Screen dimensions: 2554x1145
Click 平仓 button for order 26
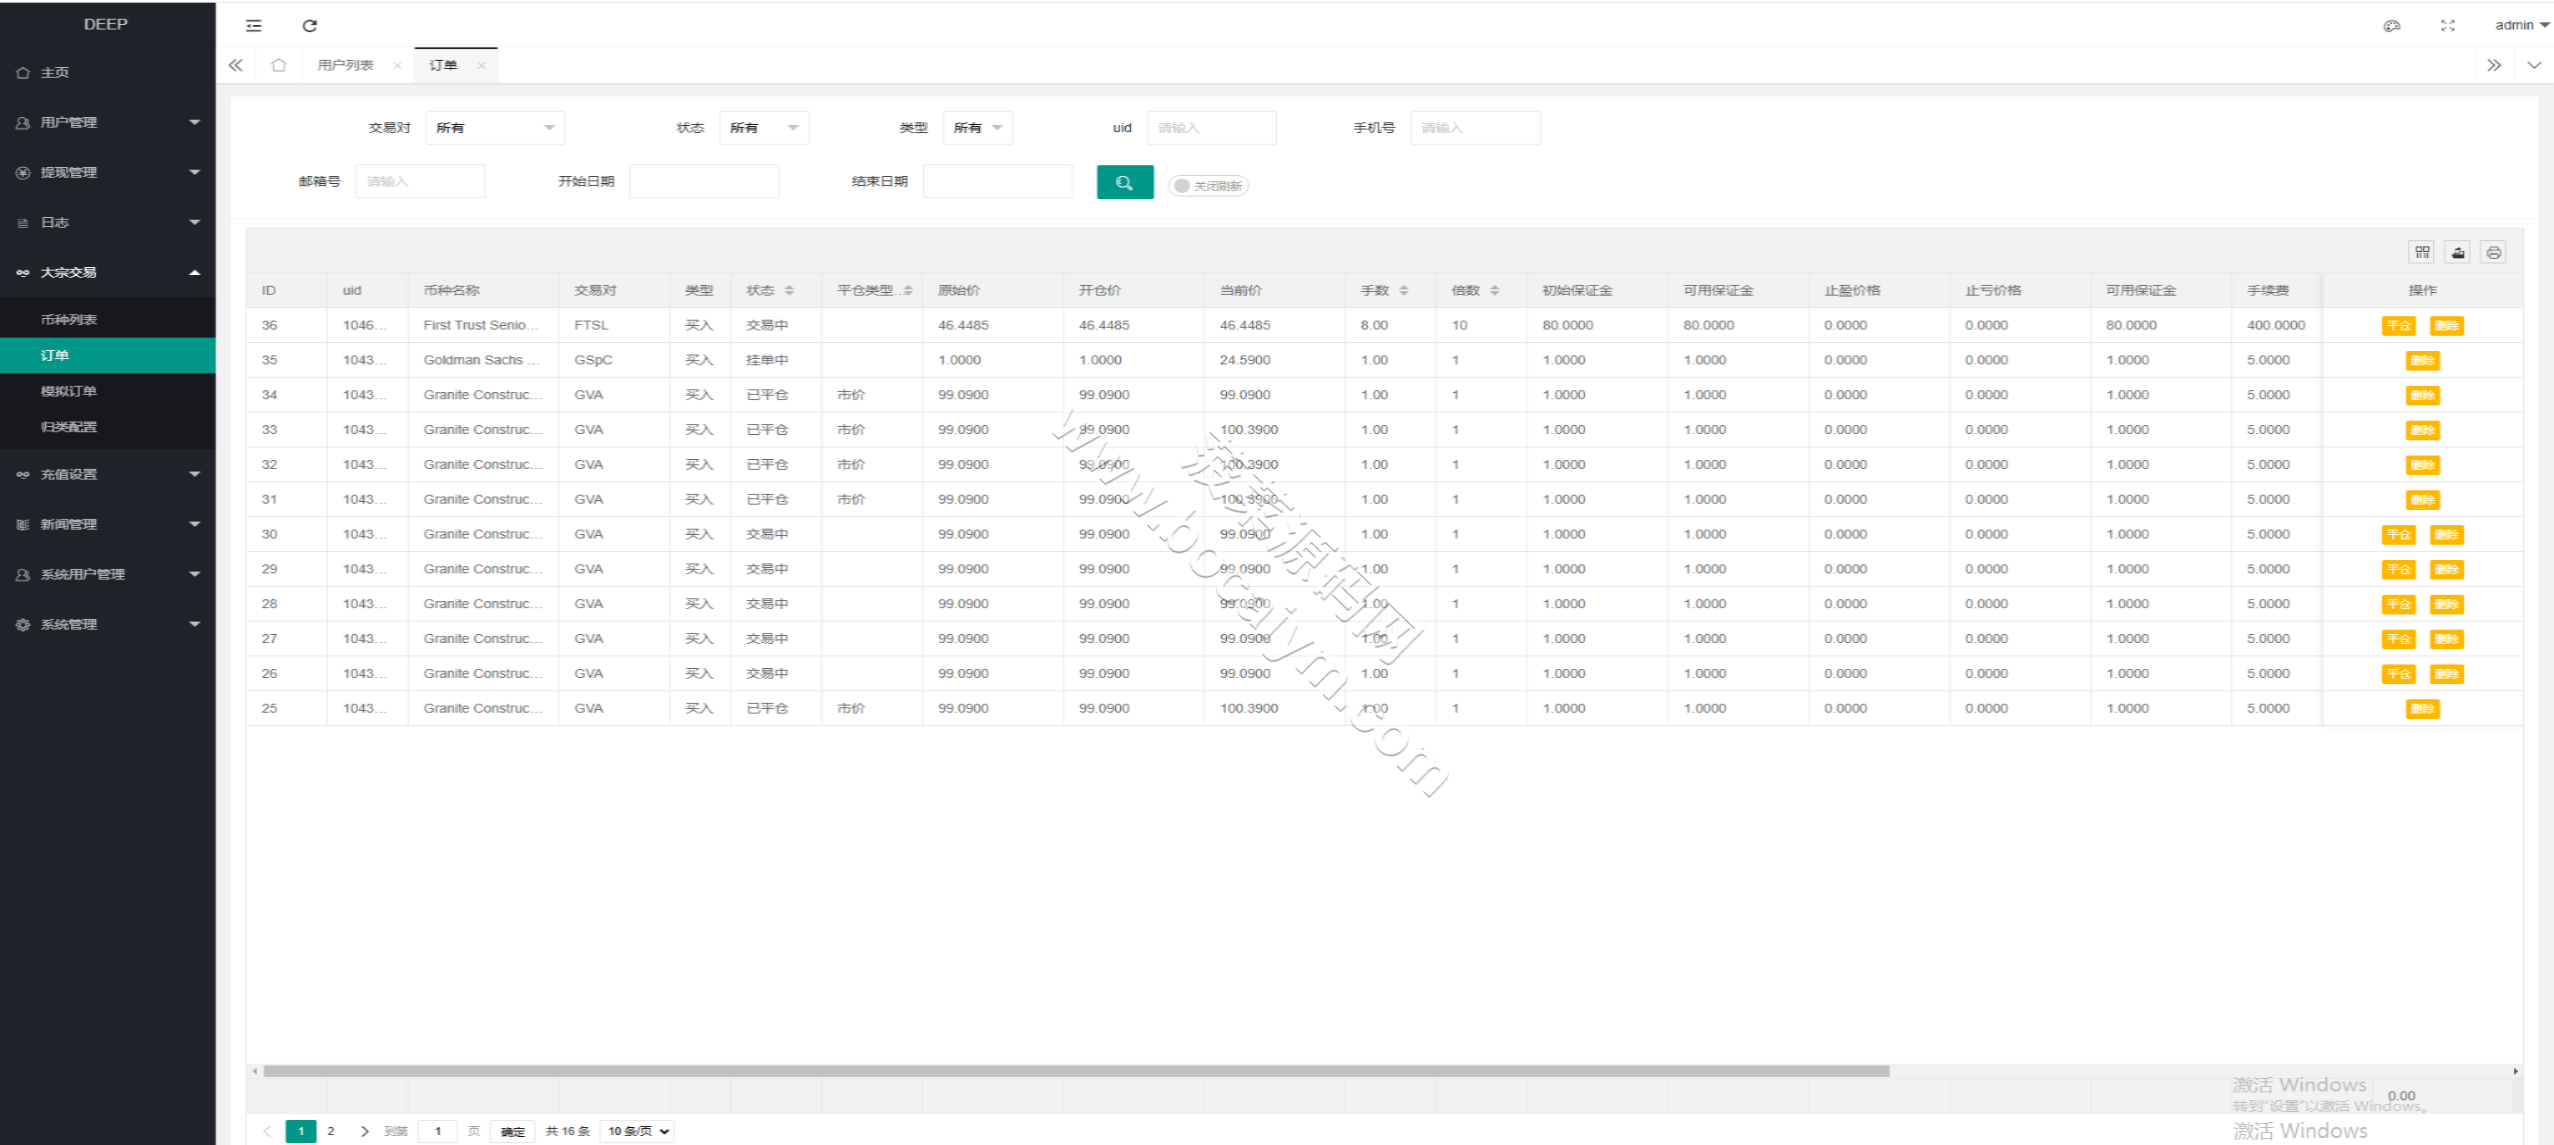(x=2398, y=674)
